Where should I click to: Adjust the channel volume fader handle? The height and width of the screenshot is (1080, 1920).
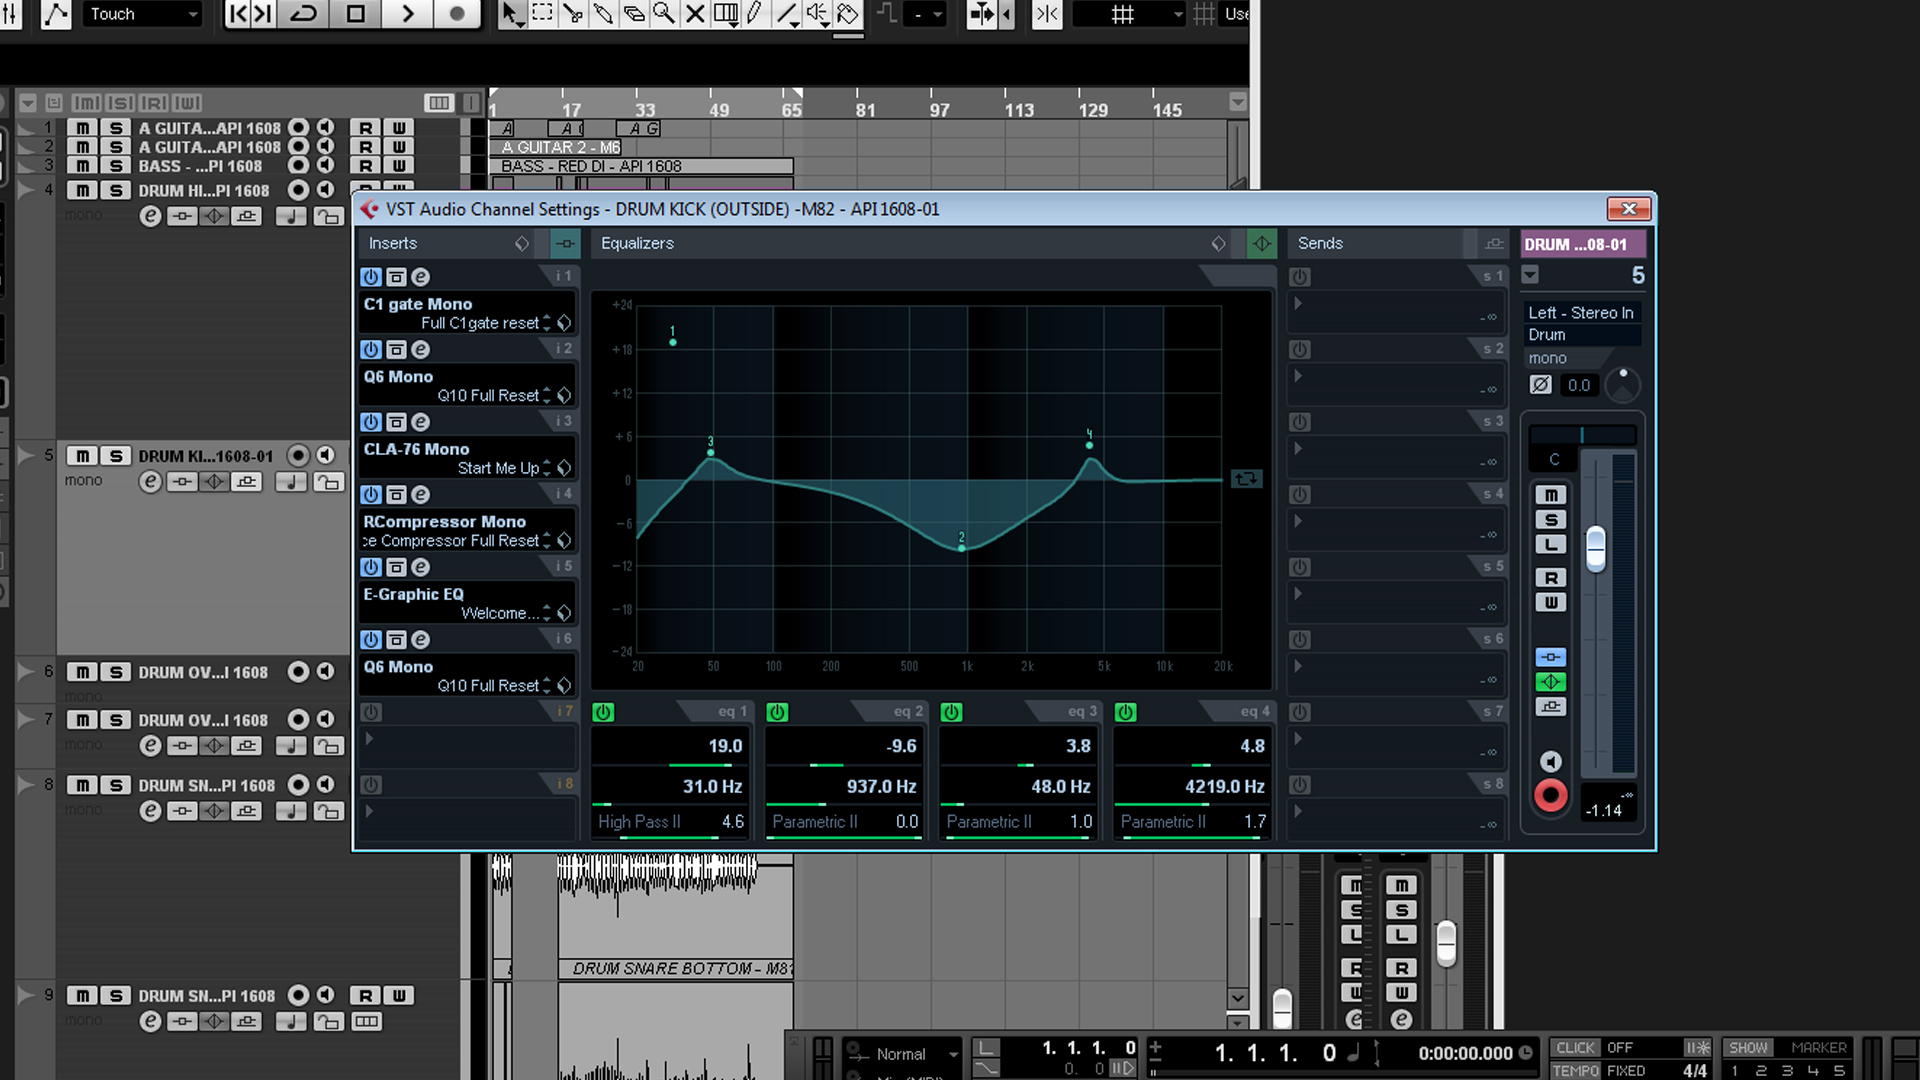pos(1596,549)
